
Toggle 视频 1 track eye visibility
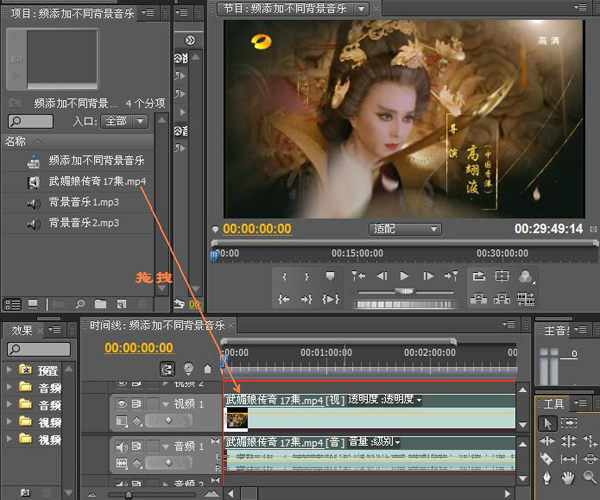(122, 404)
